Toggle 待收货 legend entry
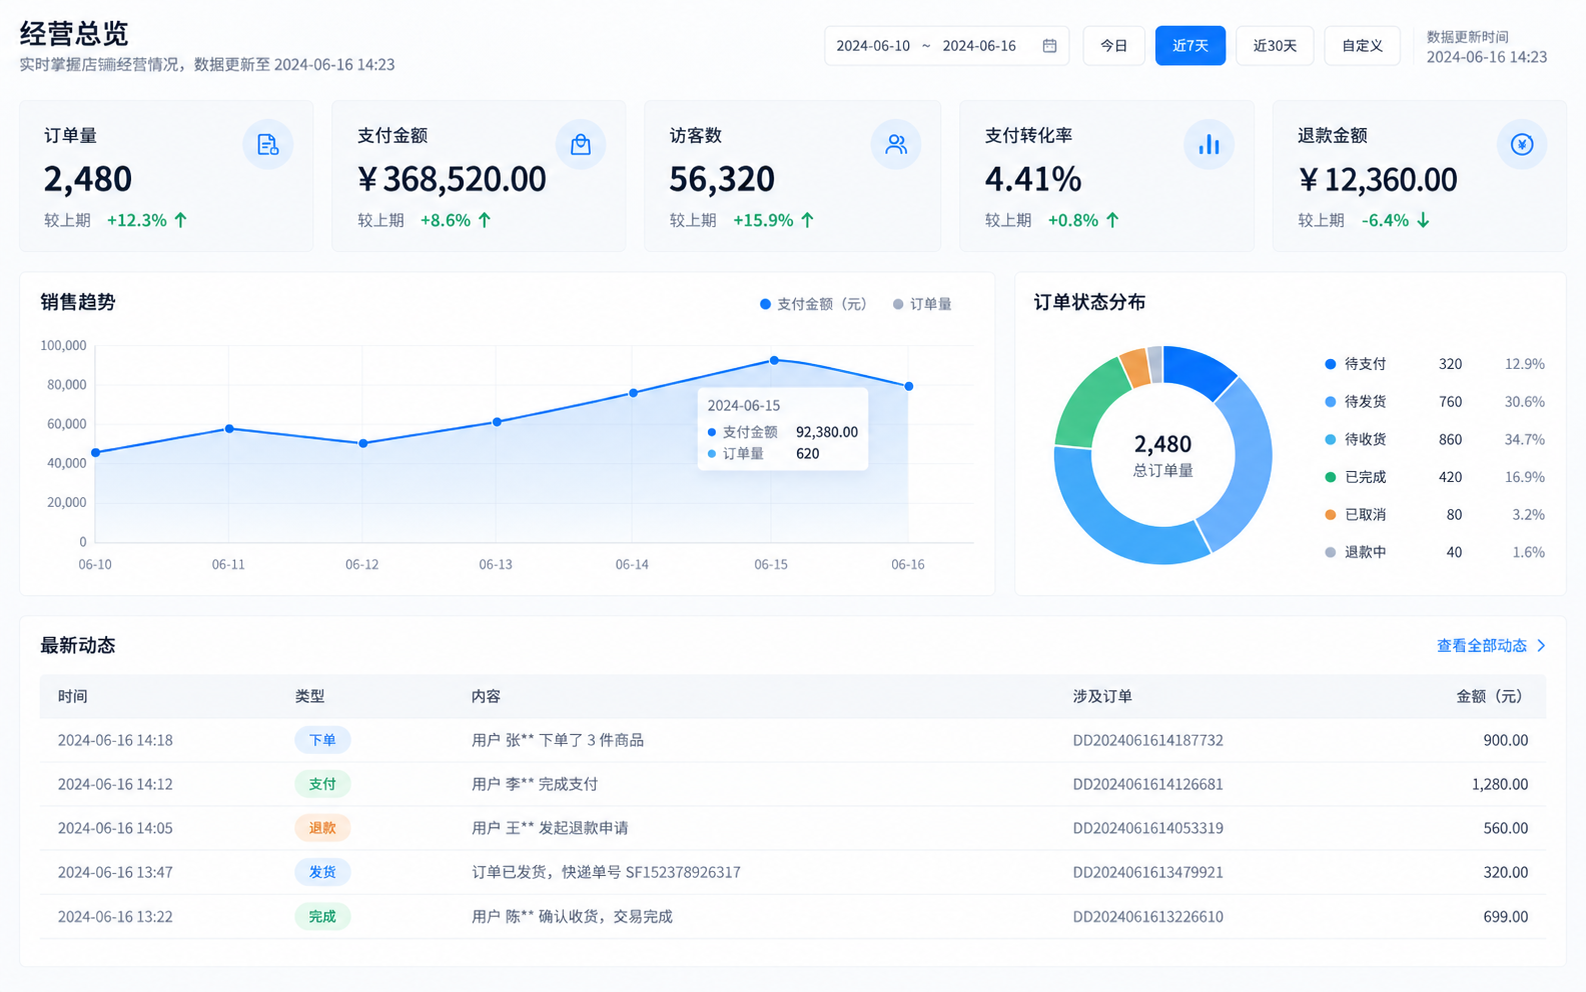The width and height of the screenshot is (1586, 992). tap(1355, 440)
